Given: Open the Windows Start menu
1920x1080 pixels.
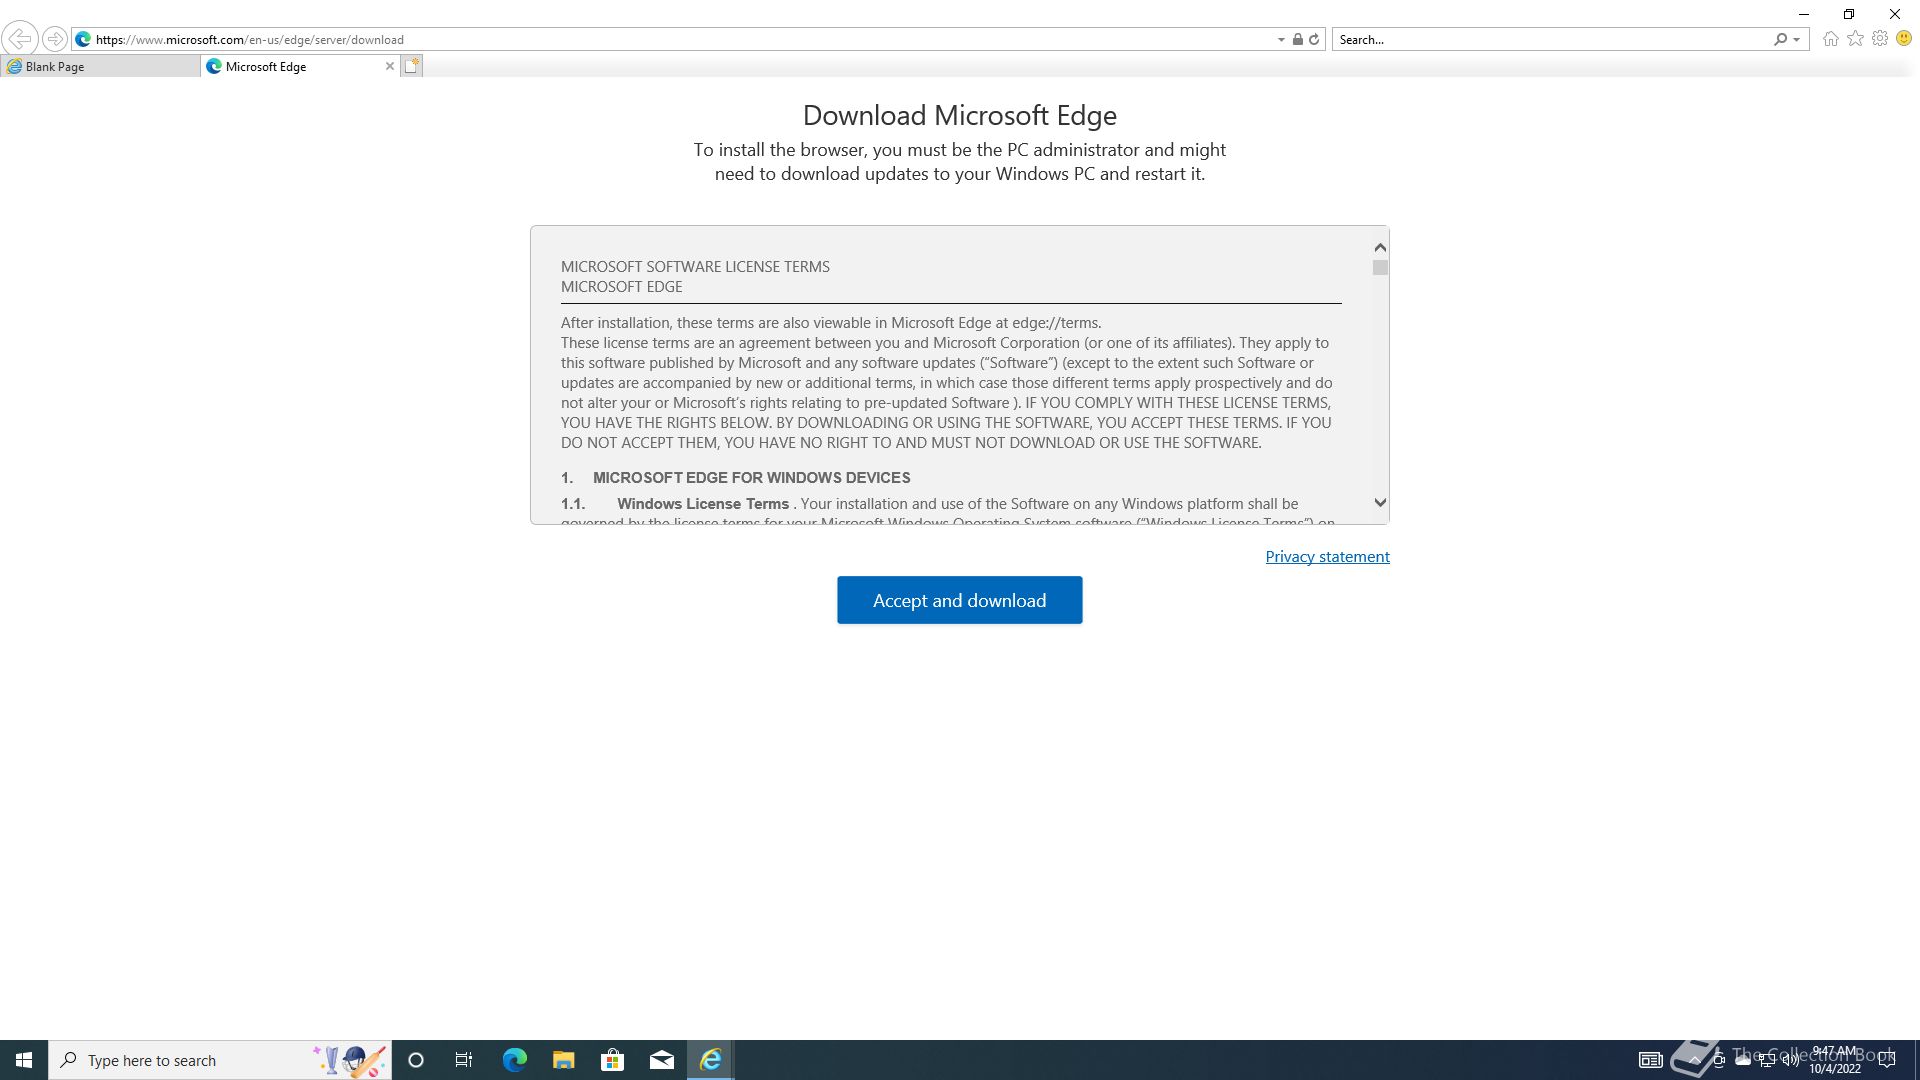Looking at the screenshot, I should 24,1060.
